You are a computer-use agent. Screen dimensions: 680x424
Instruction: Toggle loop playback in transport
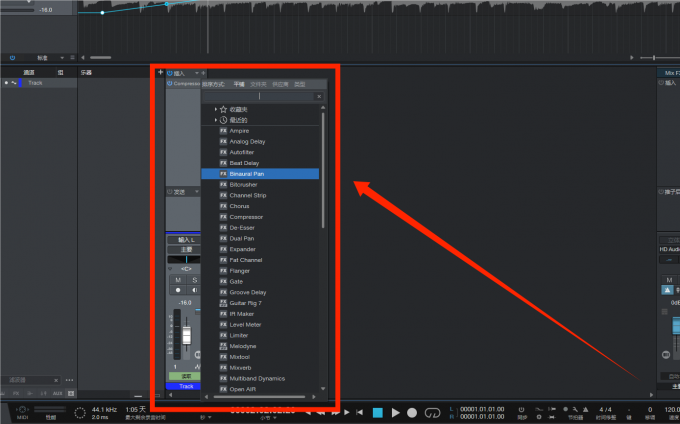click(x=432, y=413)
